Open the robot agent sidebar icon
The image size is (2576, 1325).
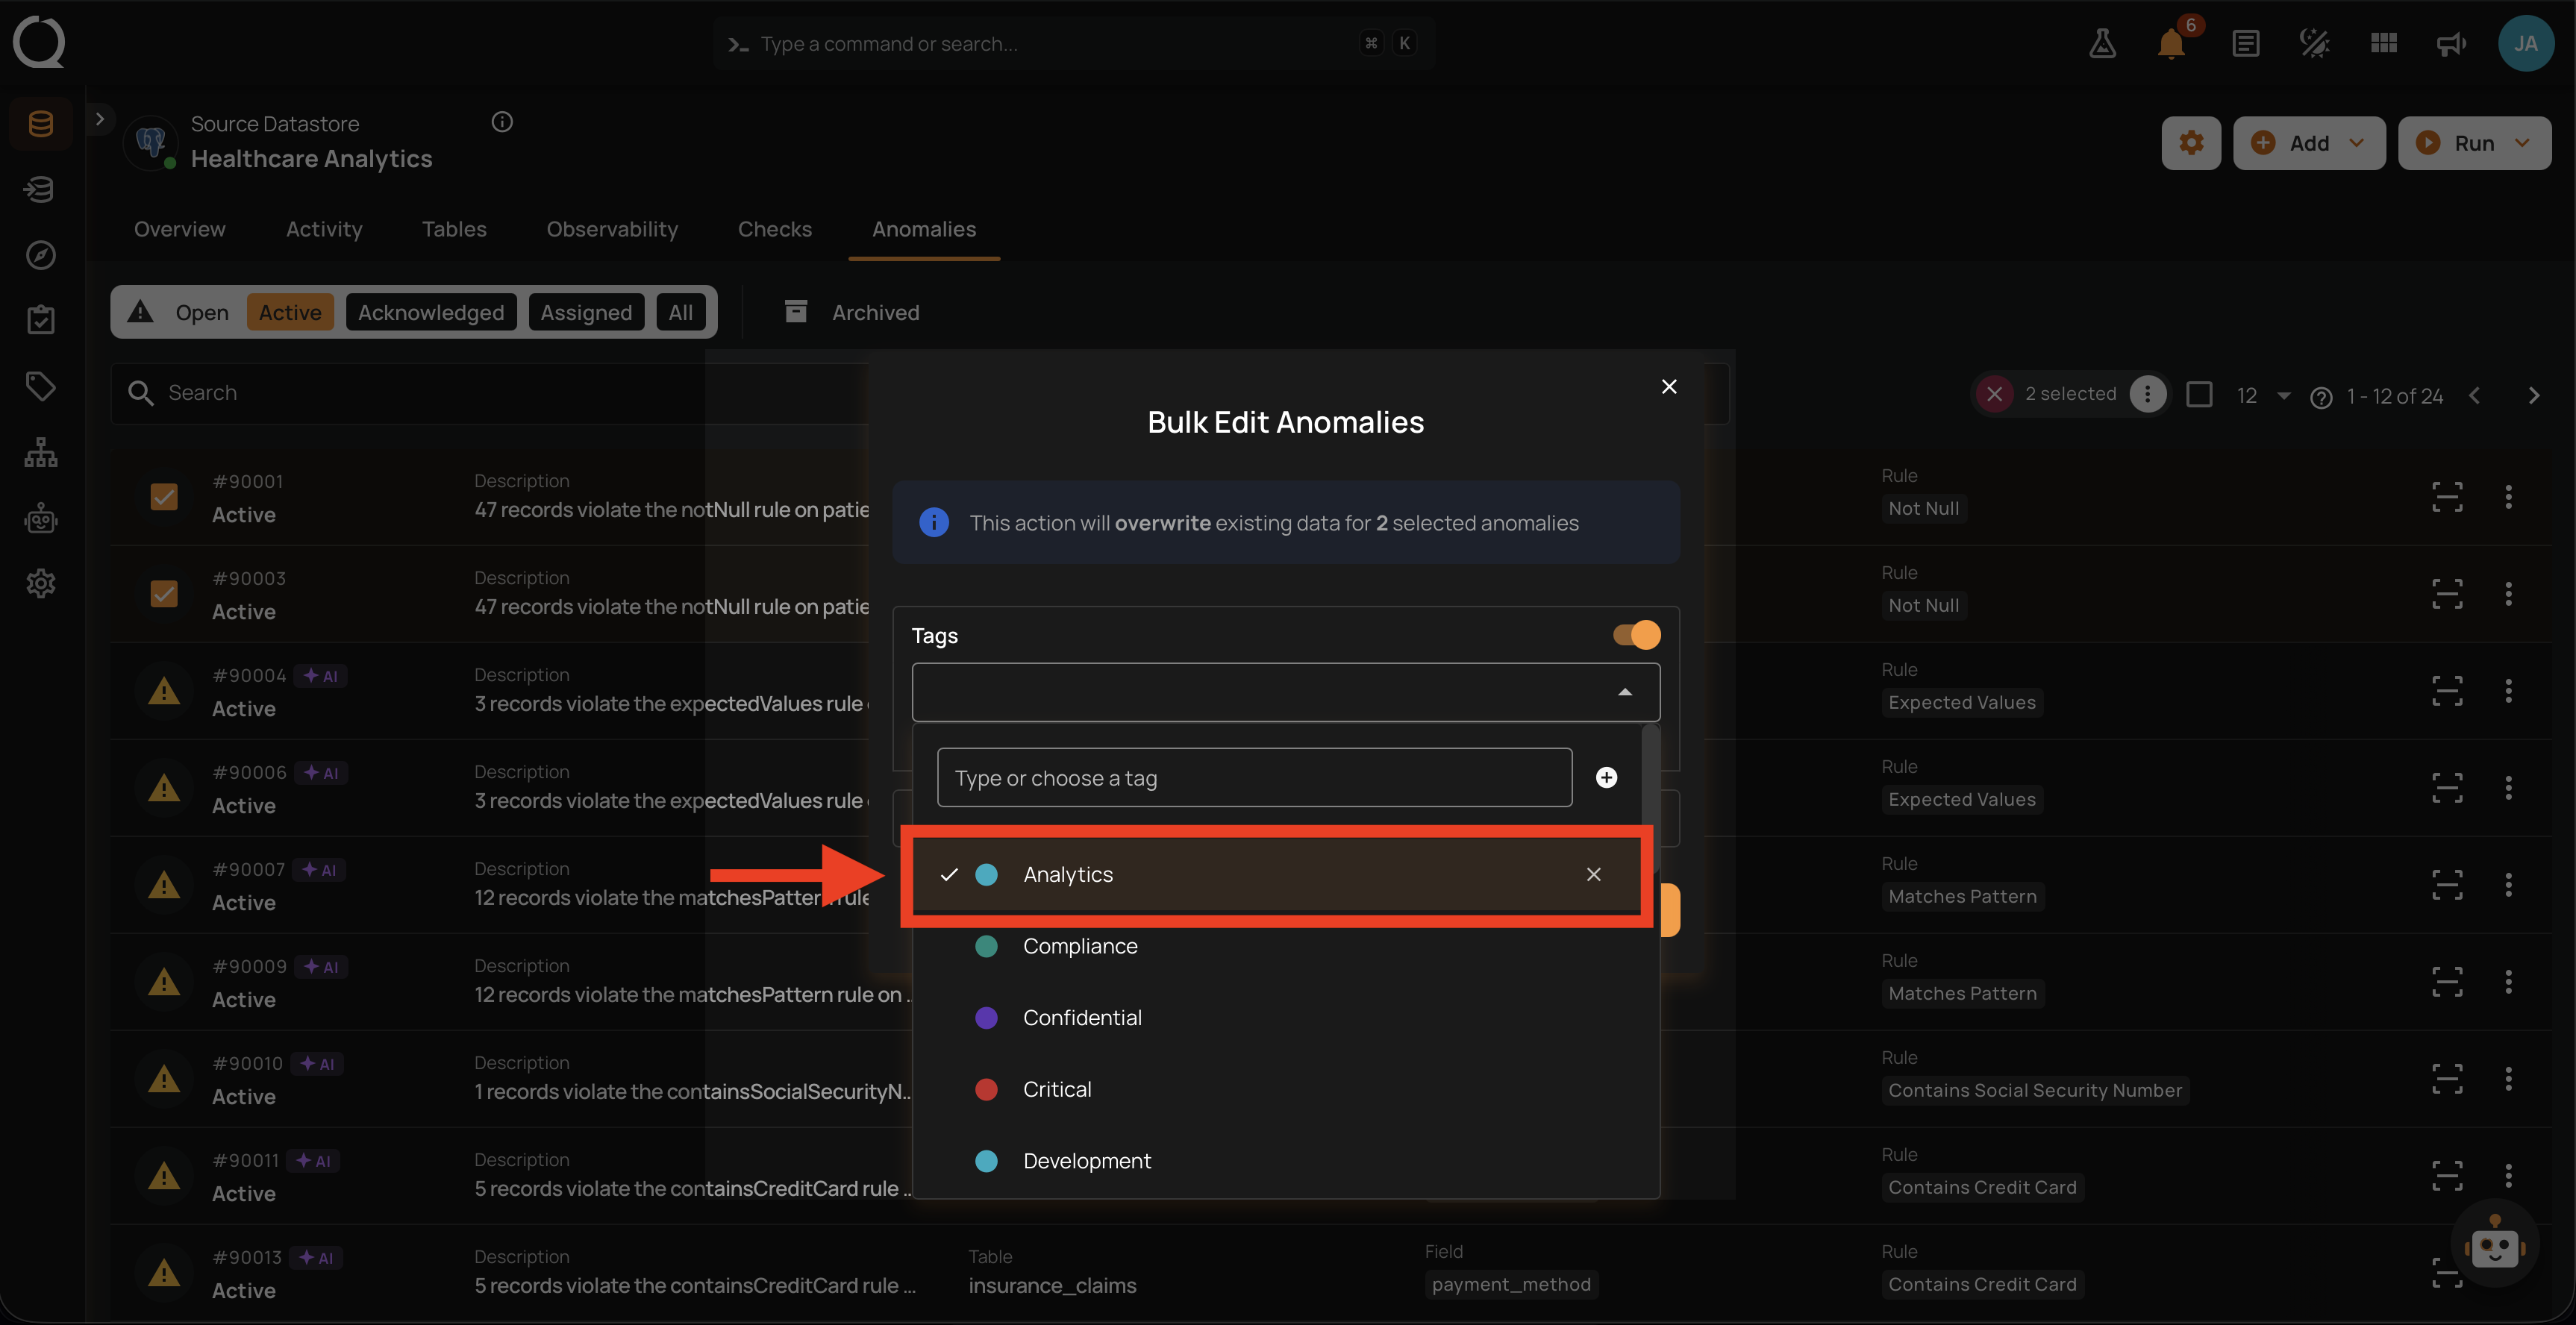[40, 518]
